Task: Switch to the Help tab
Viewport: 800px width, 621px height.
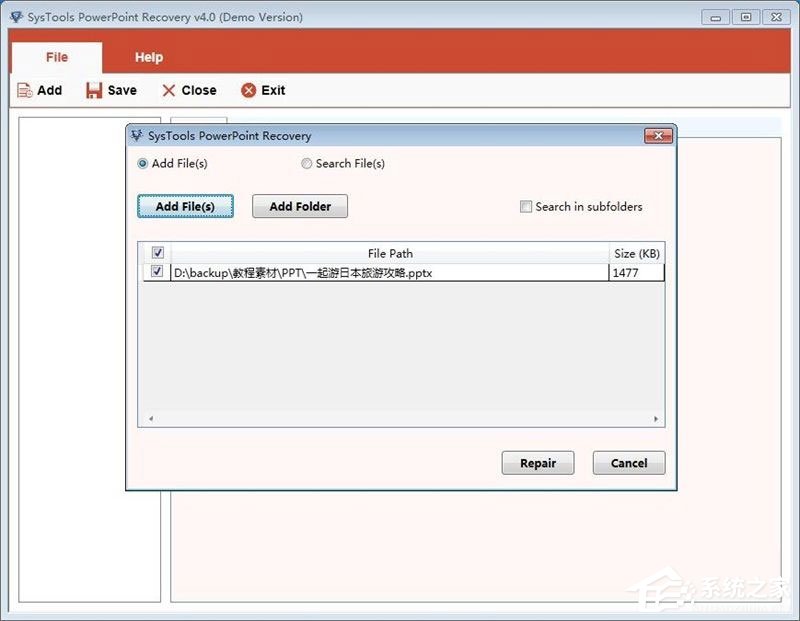Action: click(x=149, y=57)
